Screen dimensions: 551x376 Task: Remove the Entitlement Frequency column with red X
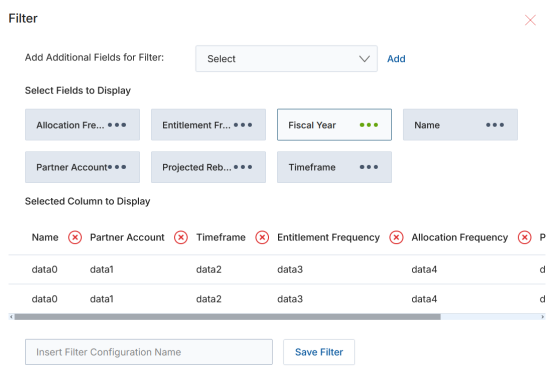click(396, 238)
